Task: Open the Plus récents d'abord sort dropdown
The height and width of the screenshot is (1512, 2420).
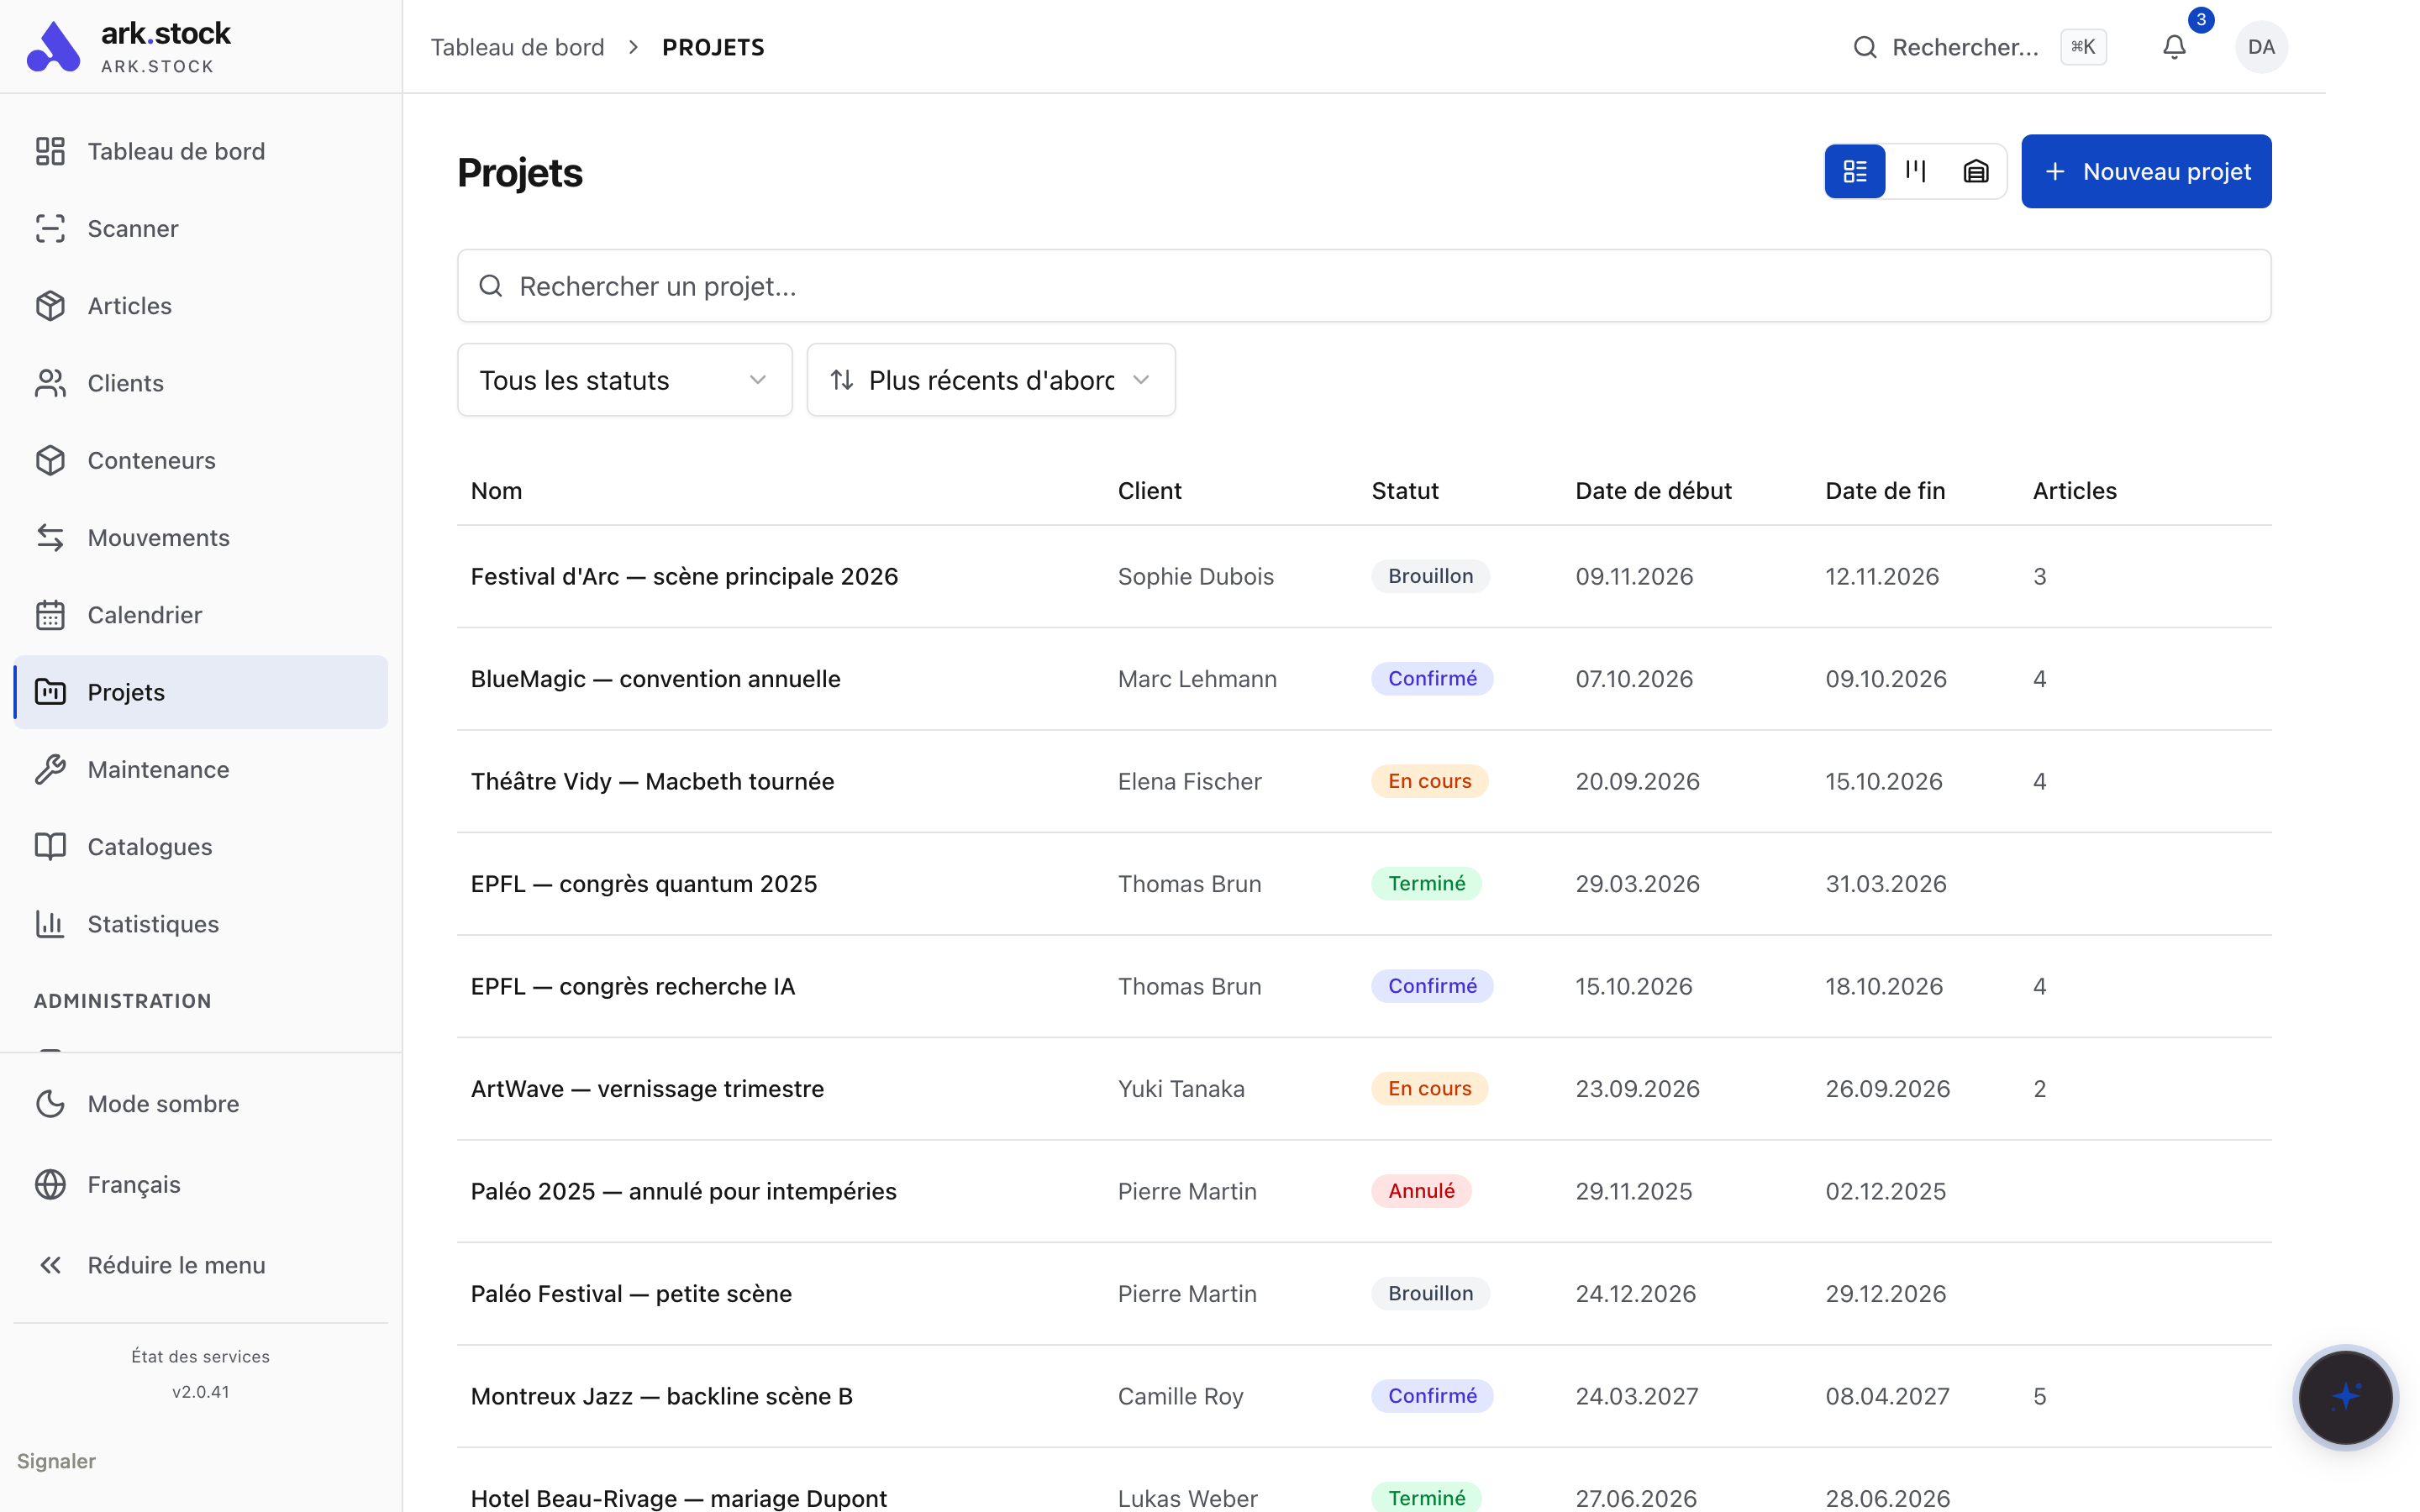Action: 991,380
